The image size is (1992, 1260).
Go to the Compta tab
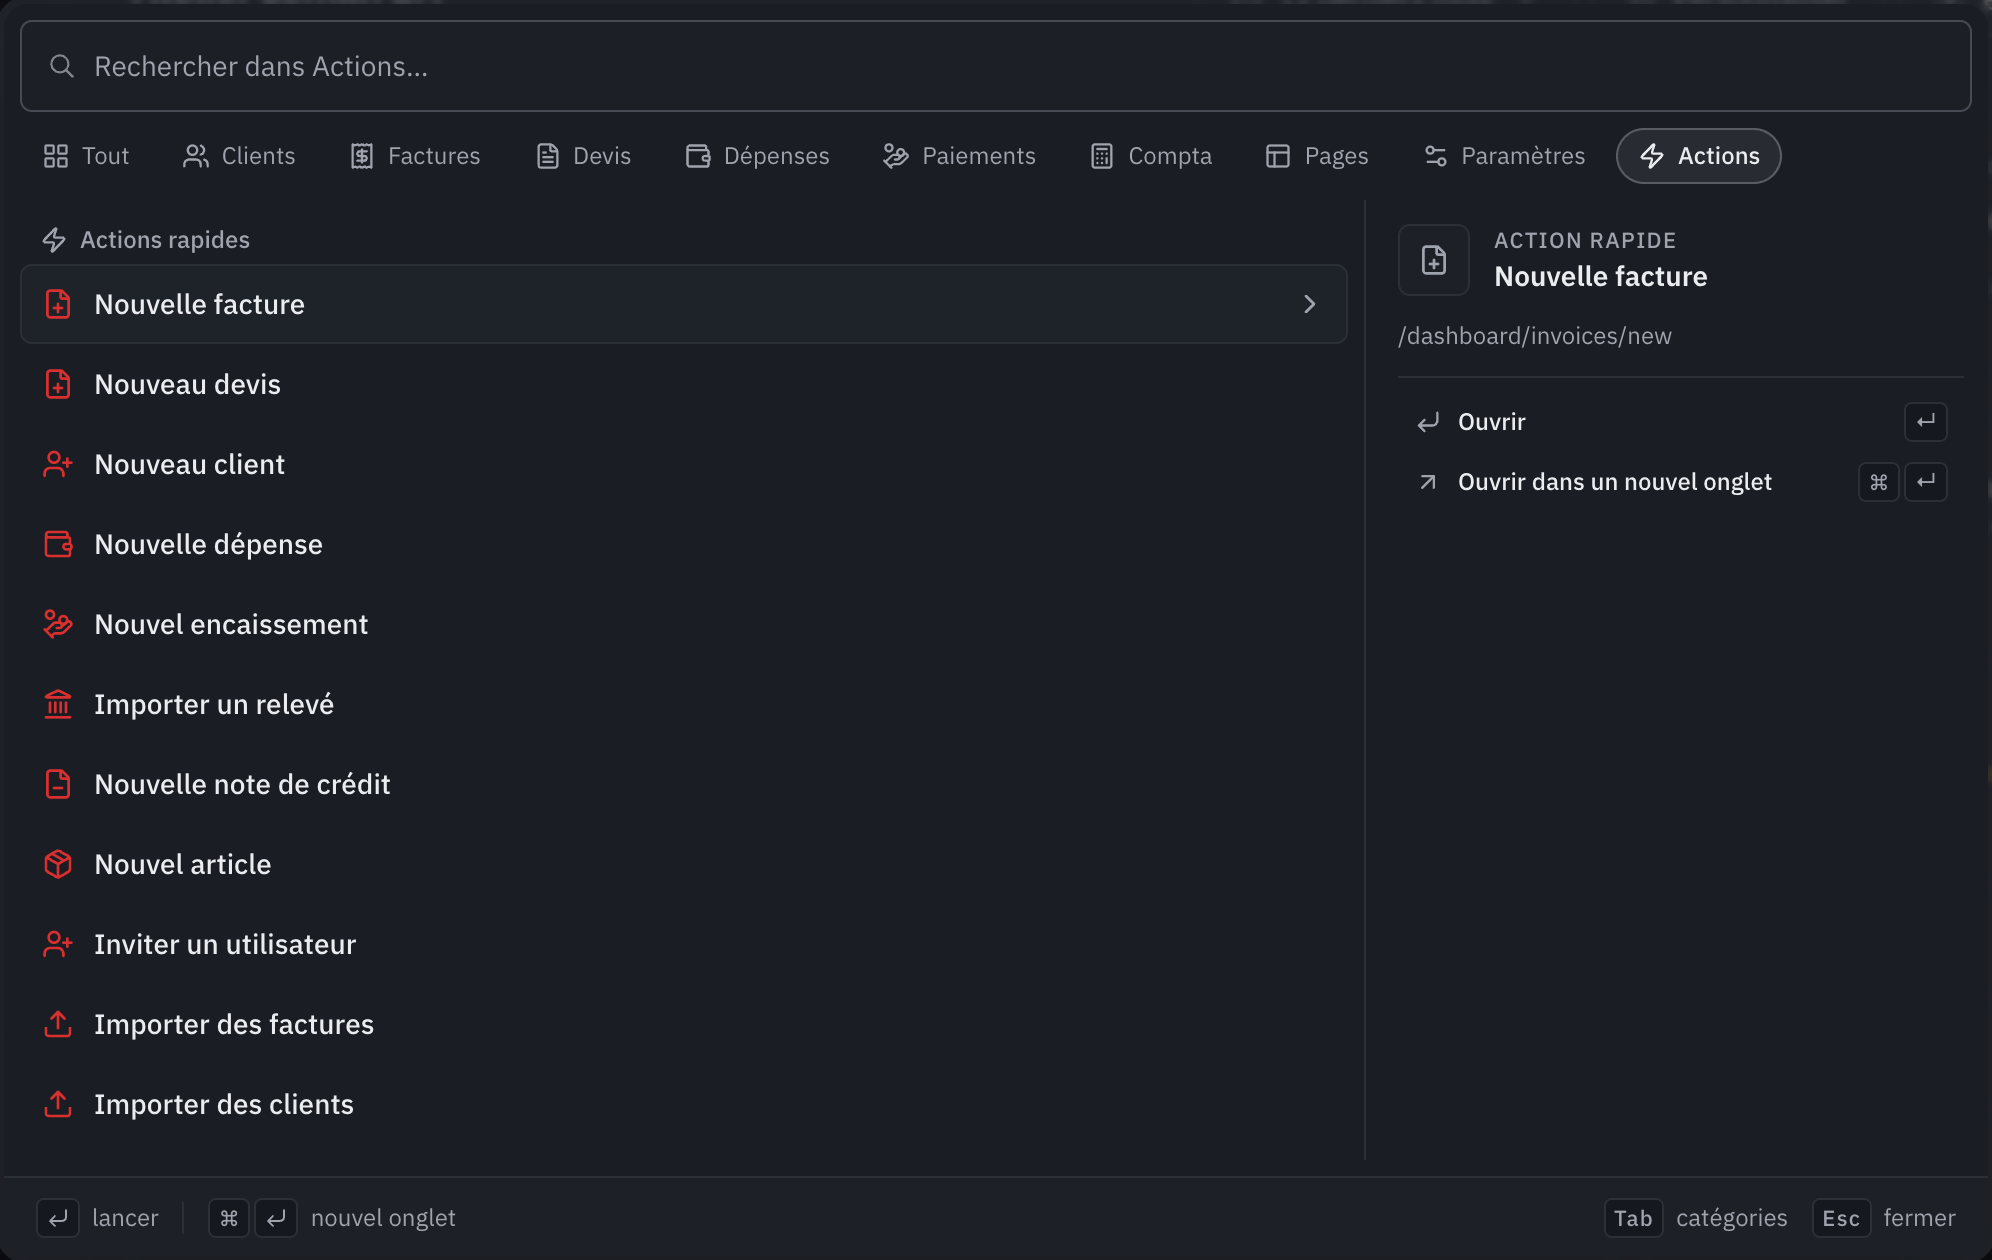[x=1151, y=156]
